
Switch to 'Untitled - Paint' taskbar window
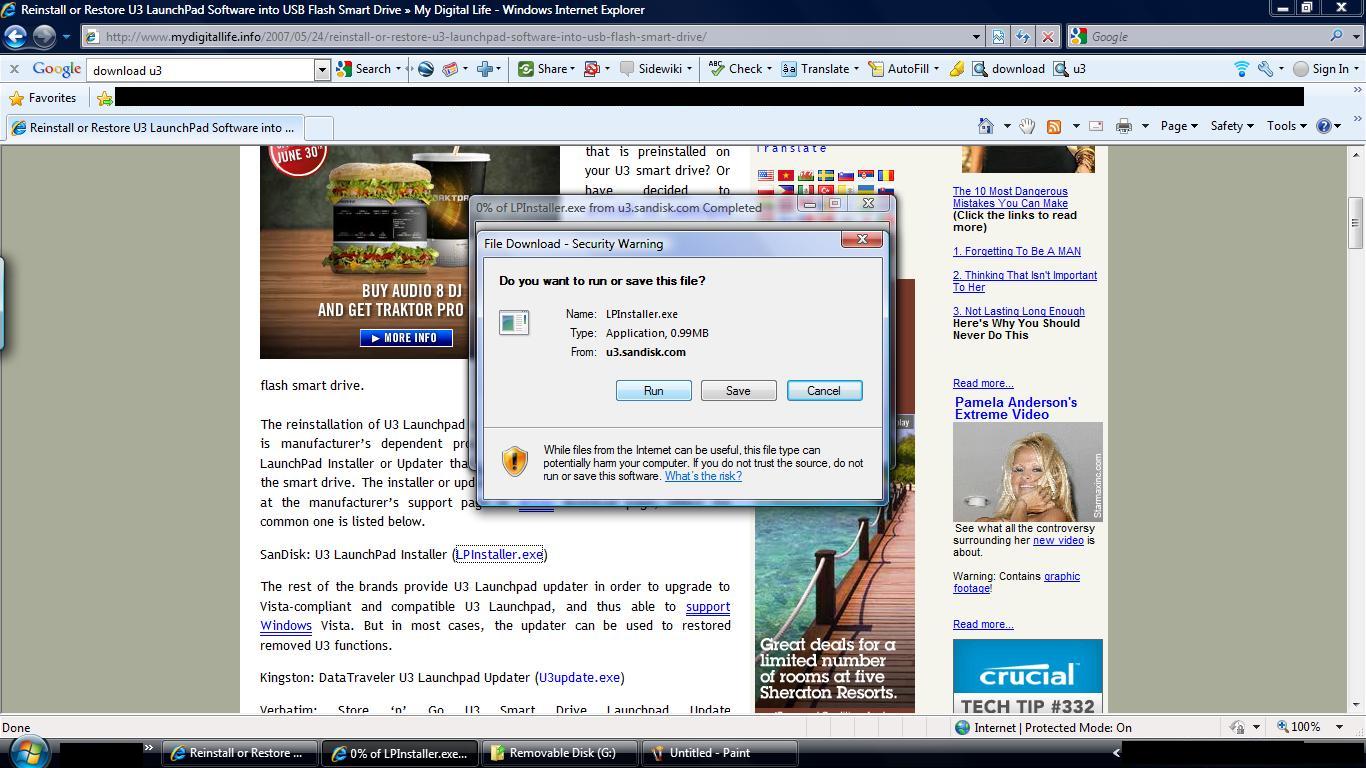(719, 753)
